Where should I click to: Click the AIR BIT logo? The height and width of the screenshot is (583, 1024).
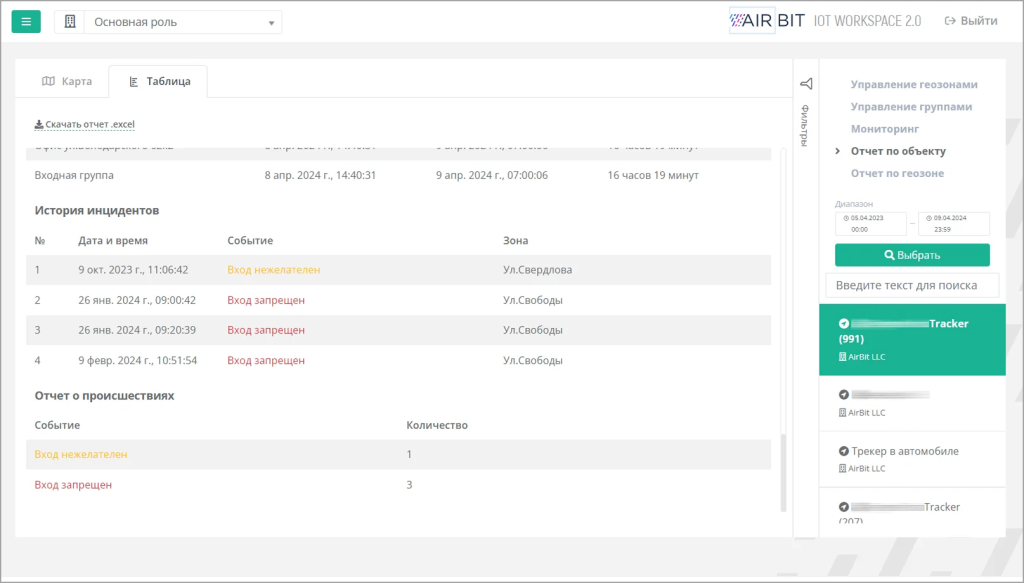click(x=765, y=21)
